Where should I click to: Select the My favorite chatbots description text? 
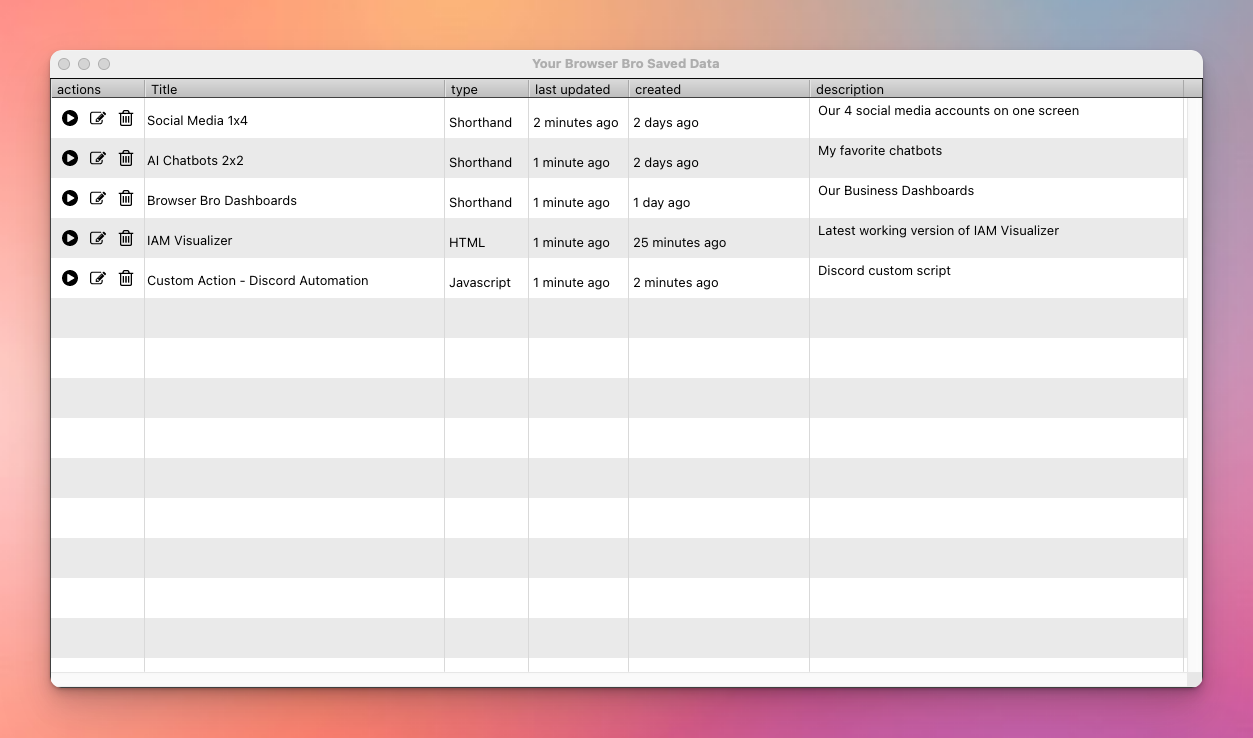880,151
